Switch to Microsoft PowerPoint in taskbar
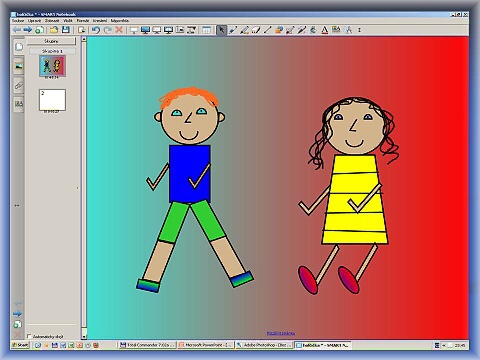Image resolution: width=480 pixels, height=360 pixels. click(x=206, y=345)
